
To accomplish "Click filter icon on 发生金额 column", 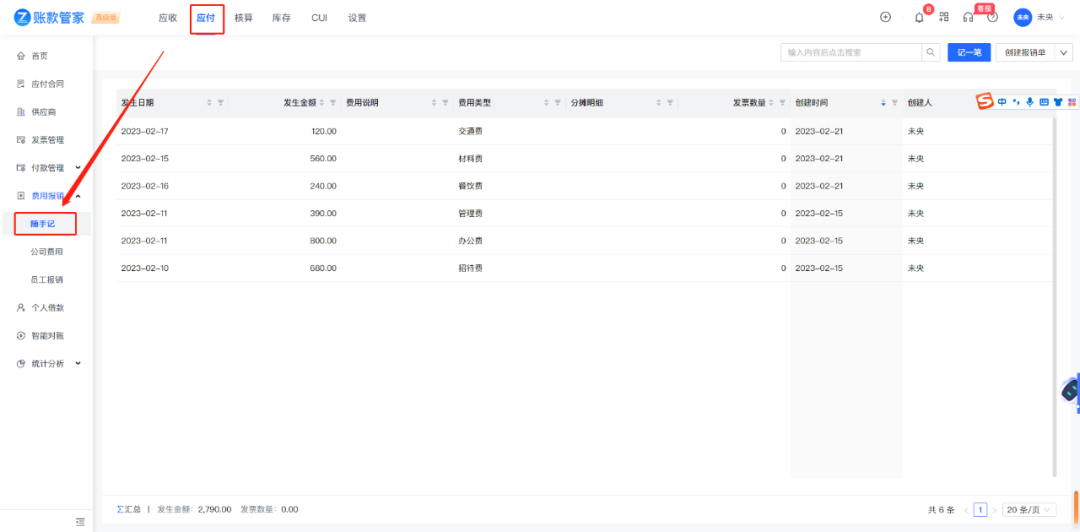I will 333,103.
